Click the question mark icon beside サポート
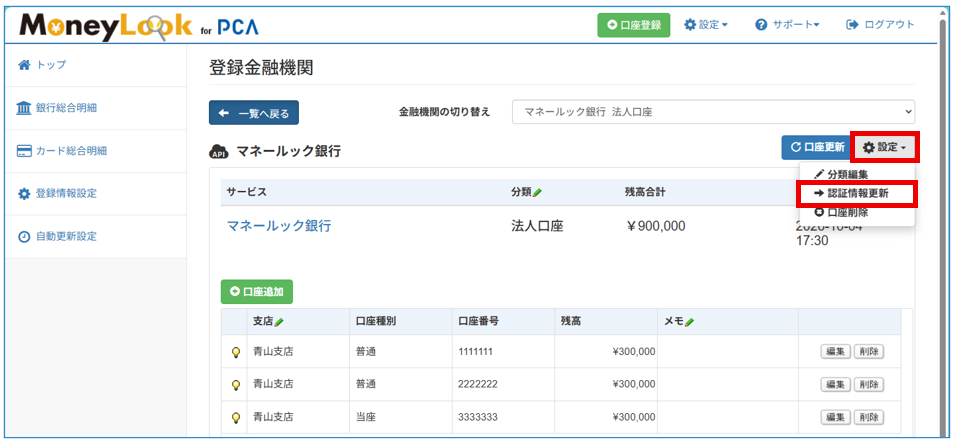The width and height of the screenshot is (953, 441). pyautogui.click(x=762, y=25)
